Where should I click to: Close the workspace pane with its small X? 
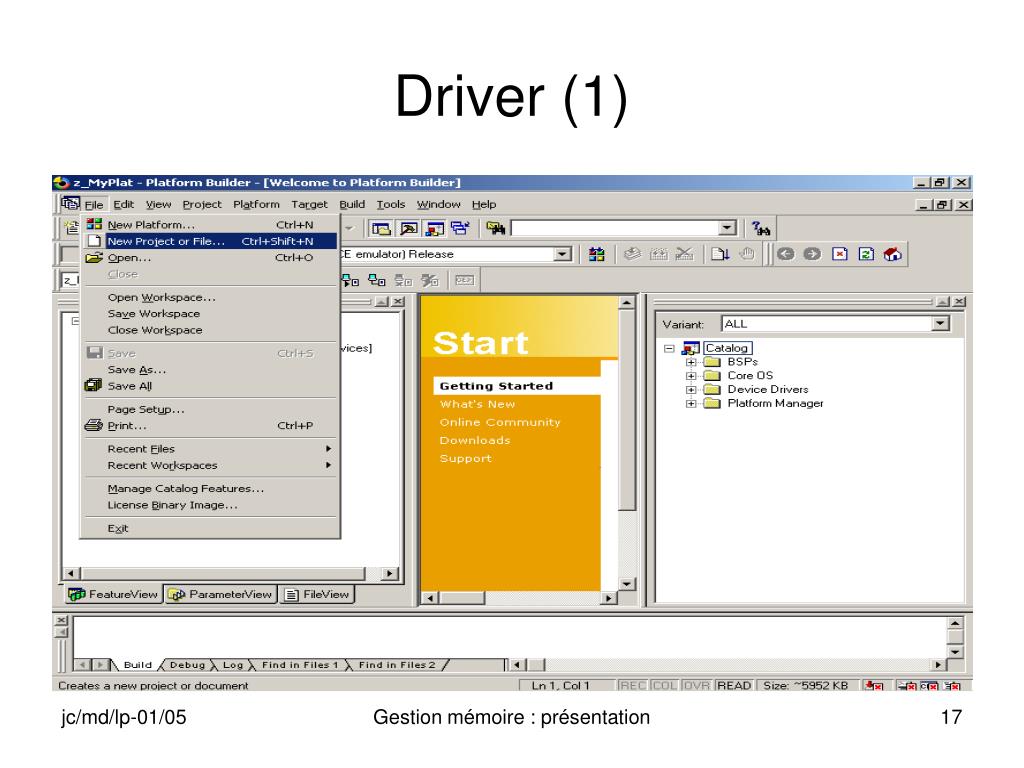[398, 302]
